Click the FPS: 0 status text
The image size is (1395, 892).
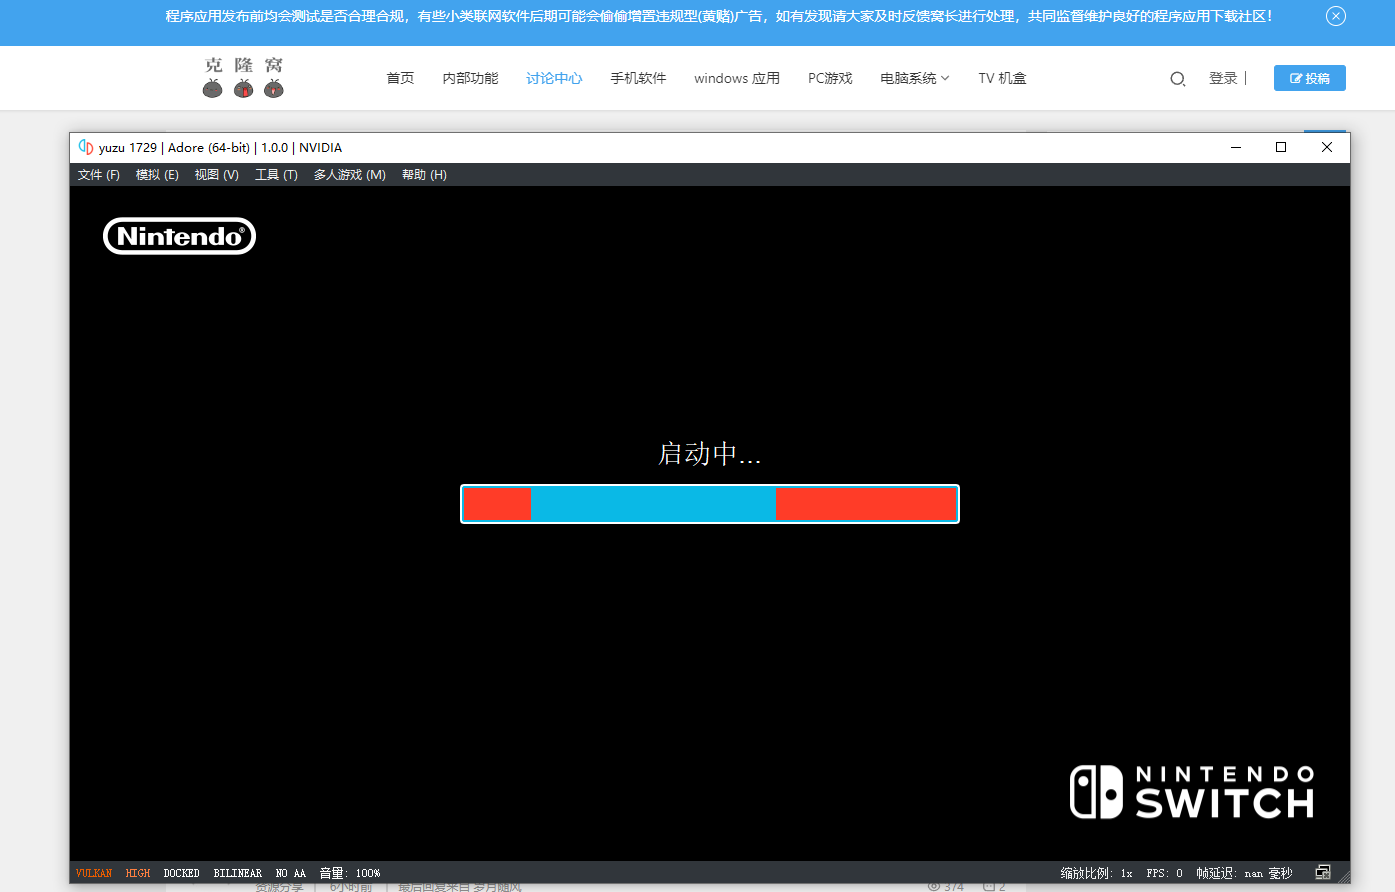tap(1165, 873)
